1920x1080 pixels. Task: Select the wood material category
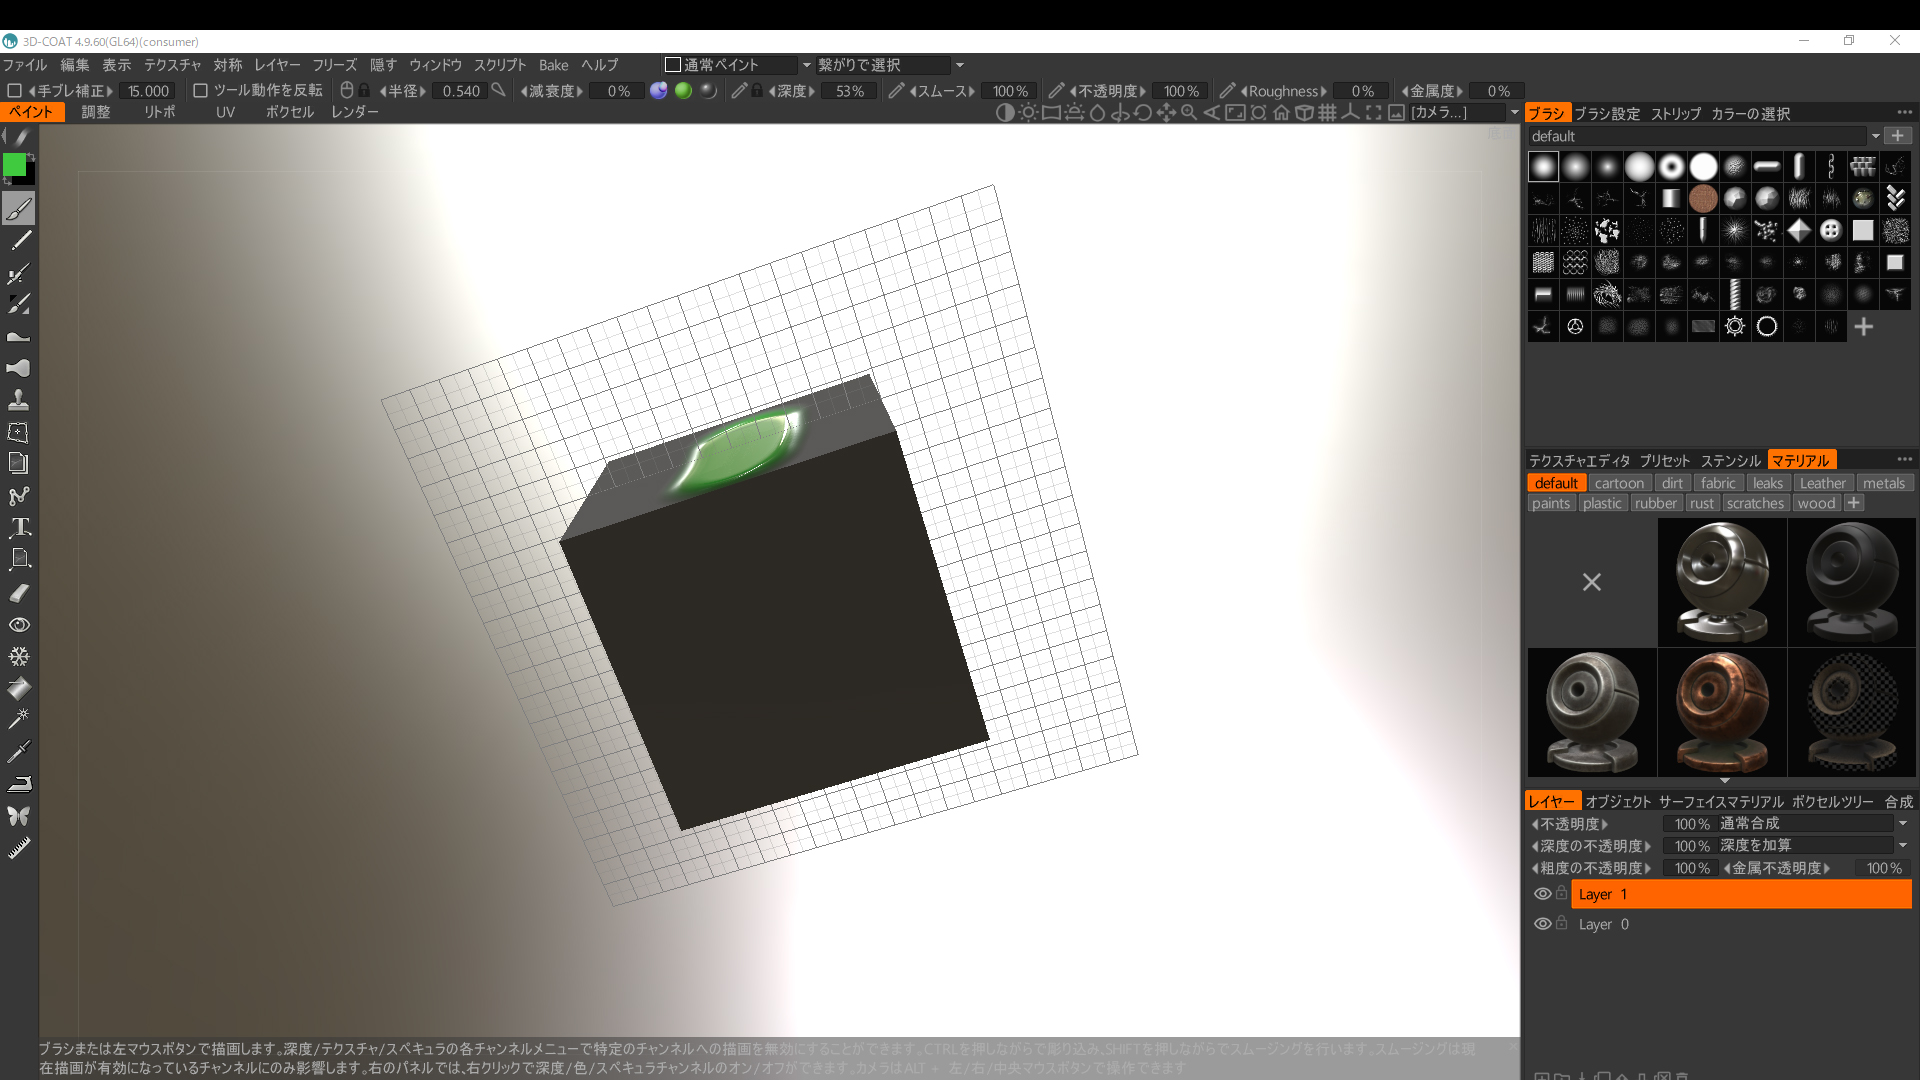click(1815, 503)
